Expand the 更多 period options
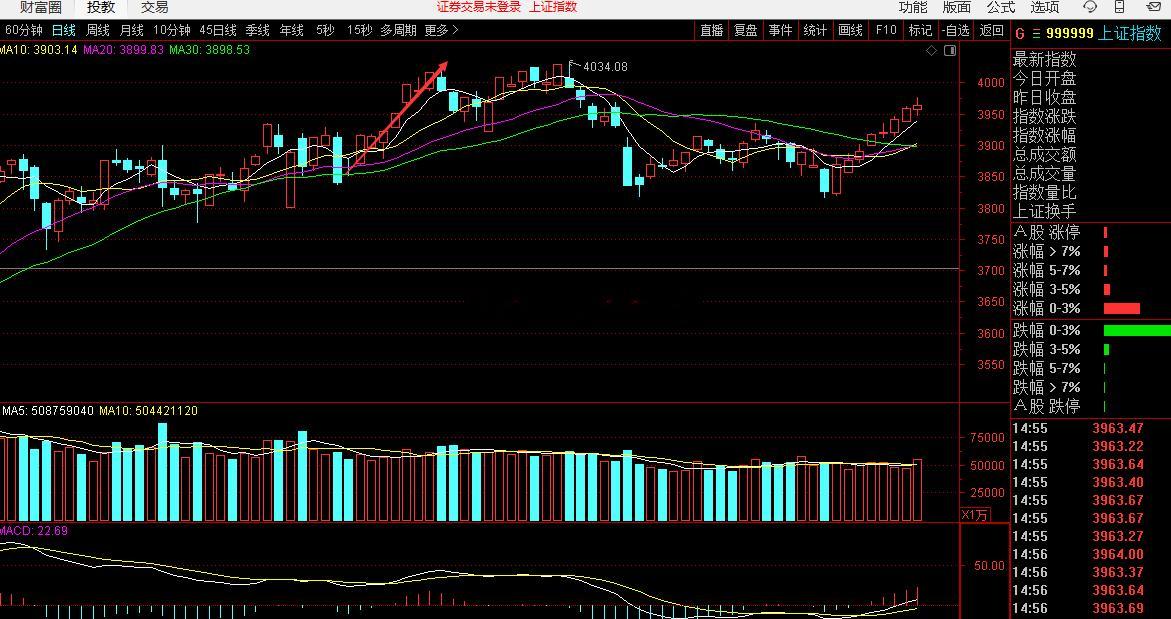Viewport: 1171px width, 619px height. [441, 31]
